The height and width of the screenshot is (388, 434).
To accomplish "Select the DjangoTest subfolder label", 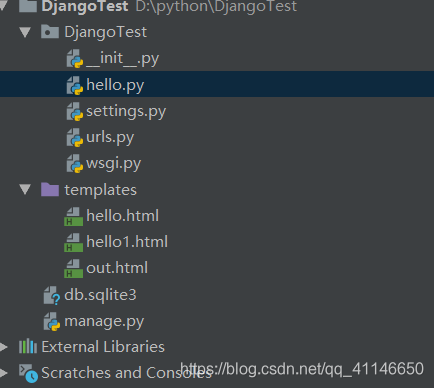I will click(x=106, y=33).
